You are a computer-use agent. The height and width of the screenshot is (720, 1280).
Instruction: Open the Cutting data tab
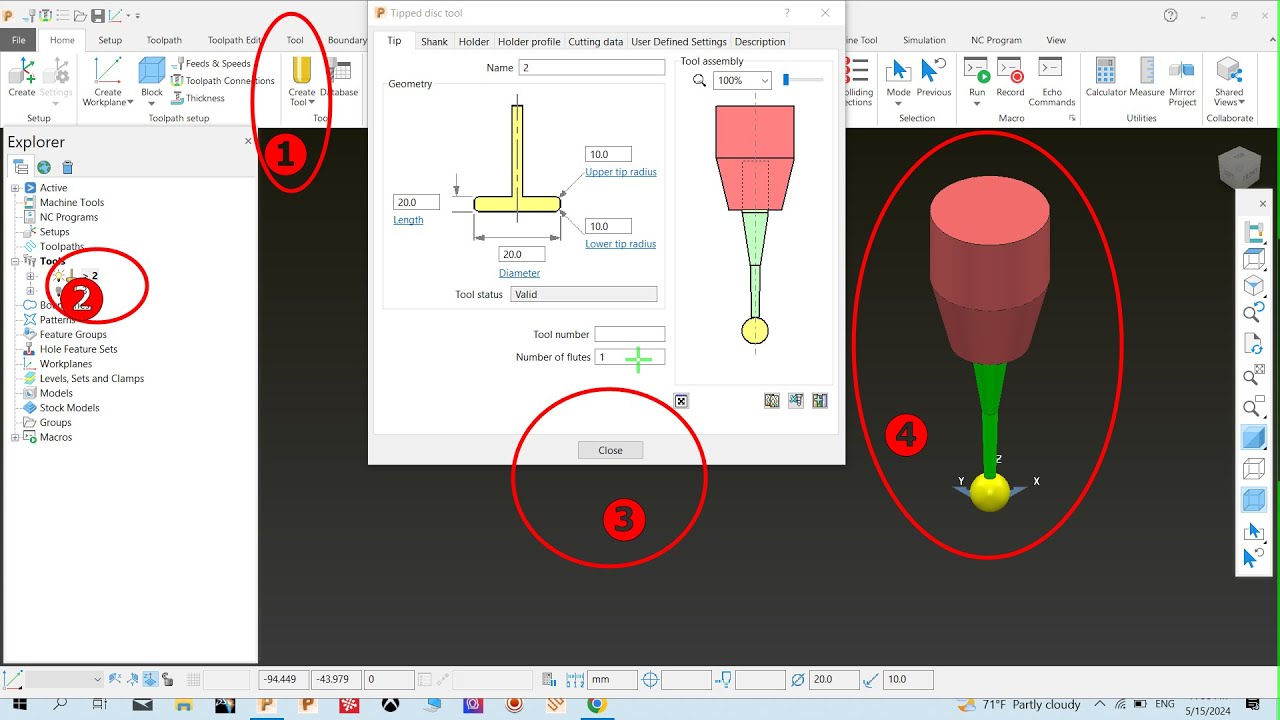tap(595, 41)
